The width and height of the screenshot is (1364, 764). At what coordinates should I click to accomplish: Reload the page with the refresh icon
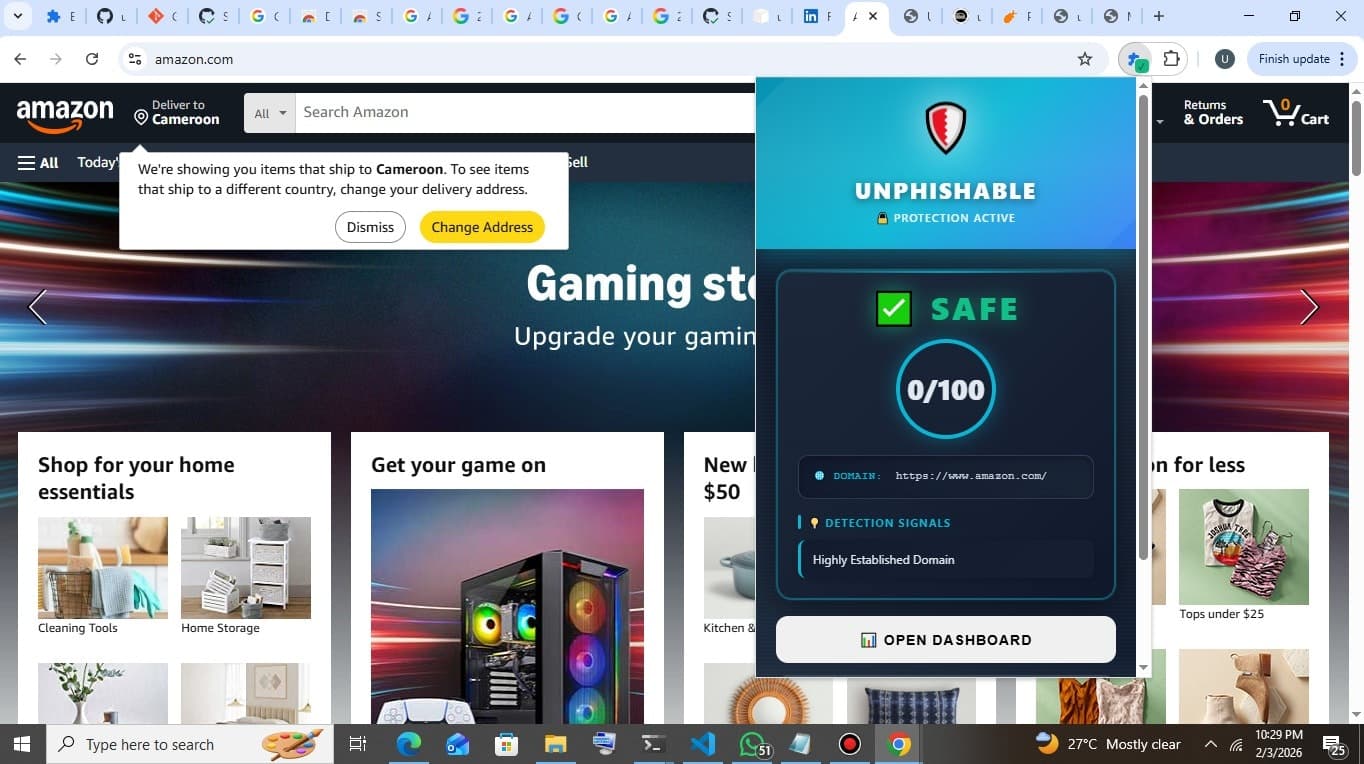[91, 58]
